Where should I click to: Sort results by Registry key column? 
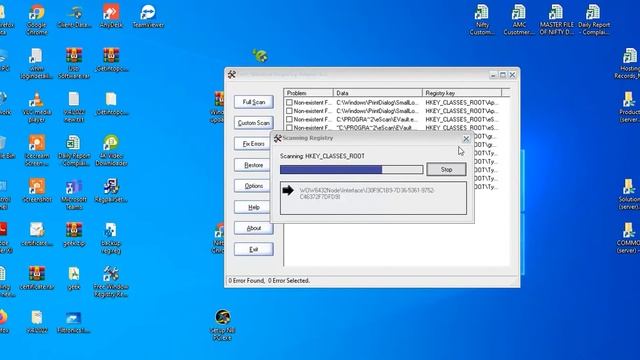tap(462, 93)
